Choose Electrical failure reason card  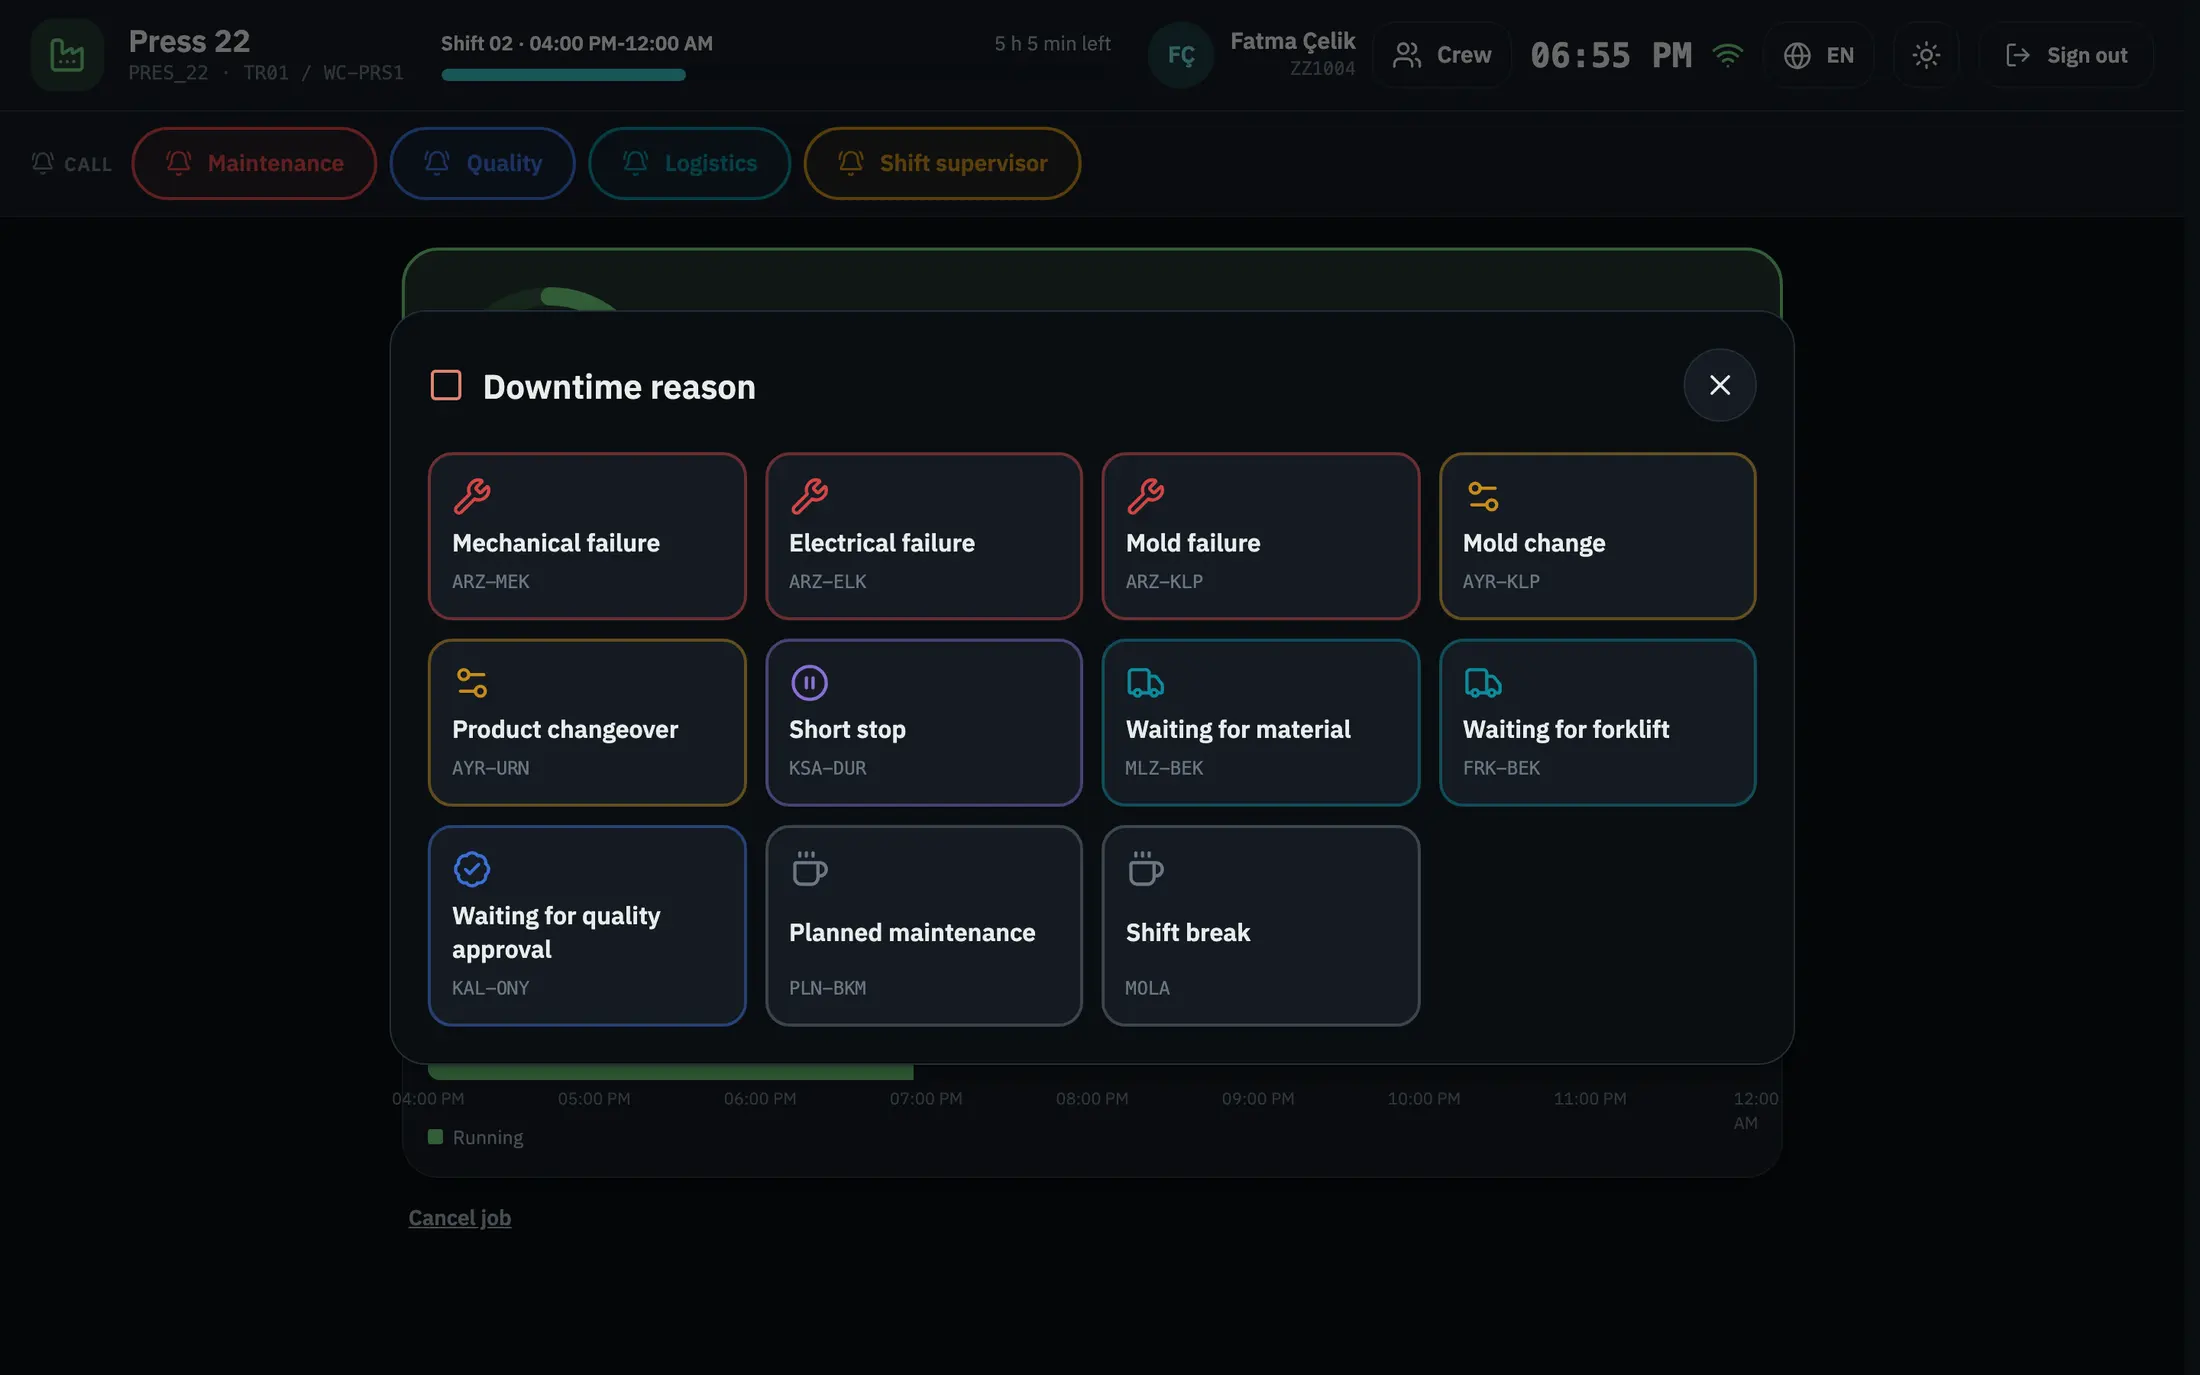click(924, 536)
